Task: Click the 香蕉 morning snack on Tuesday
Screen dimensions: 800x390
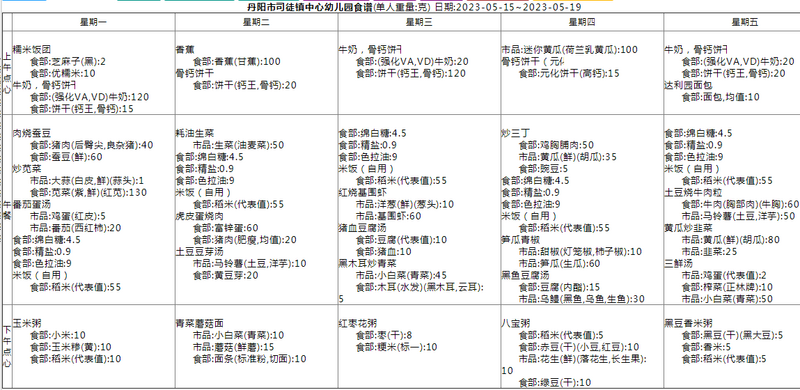Action: click(185, 50)
